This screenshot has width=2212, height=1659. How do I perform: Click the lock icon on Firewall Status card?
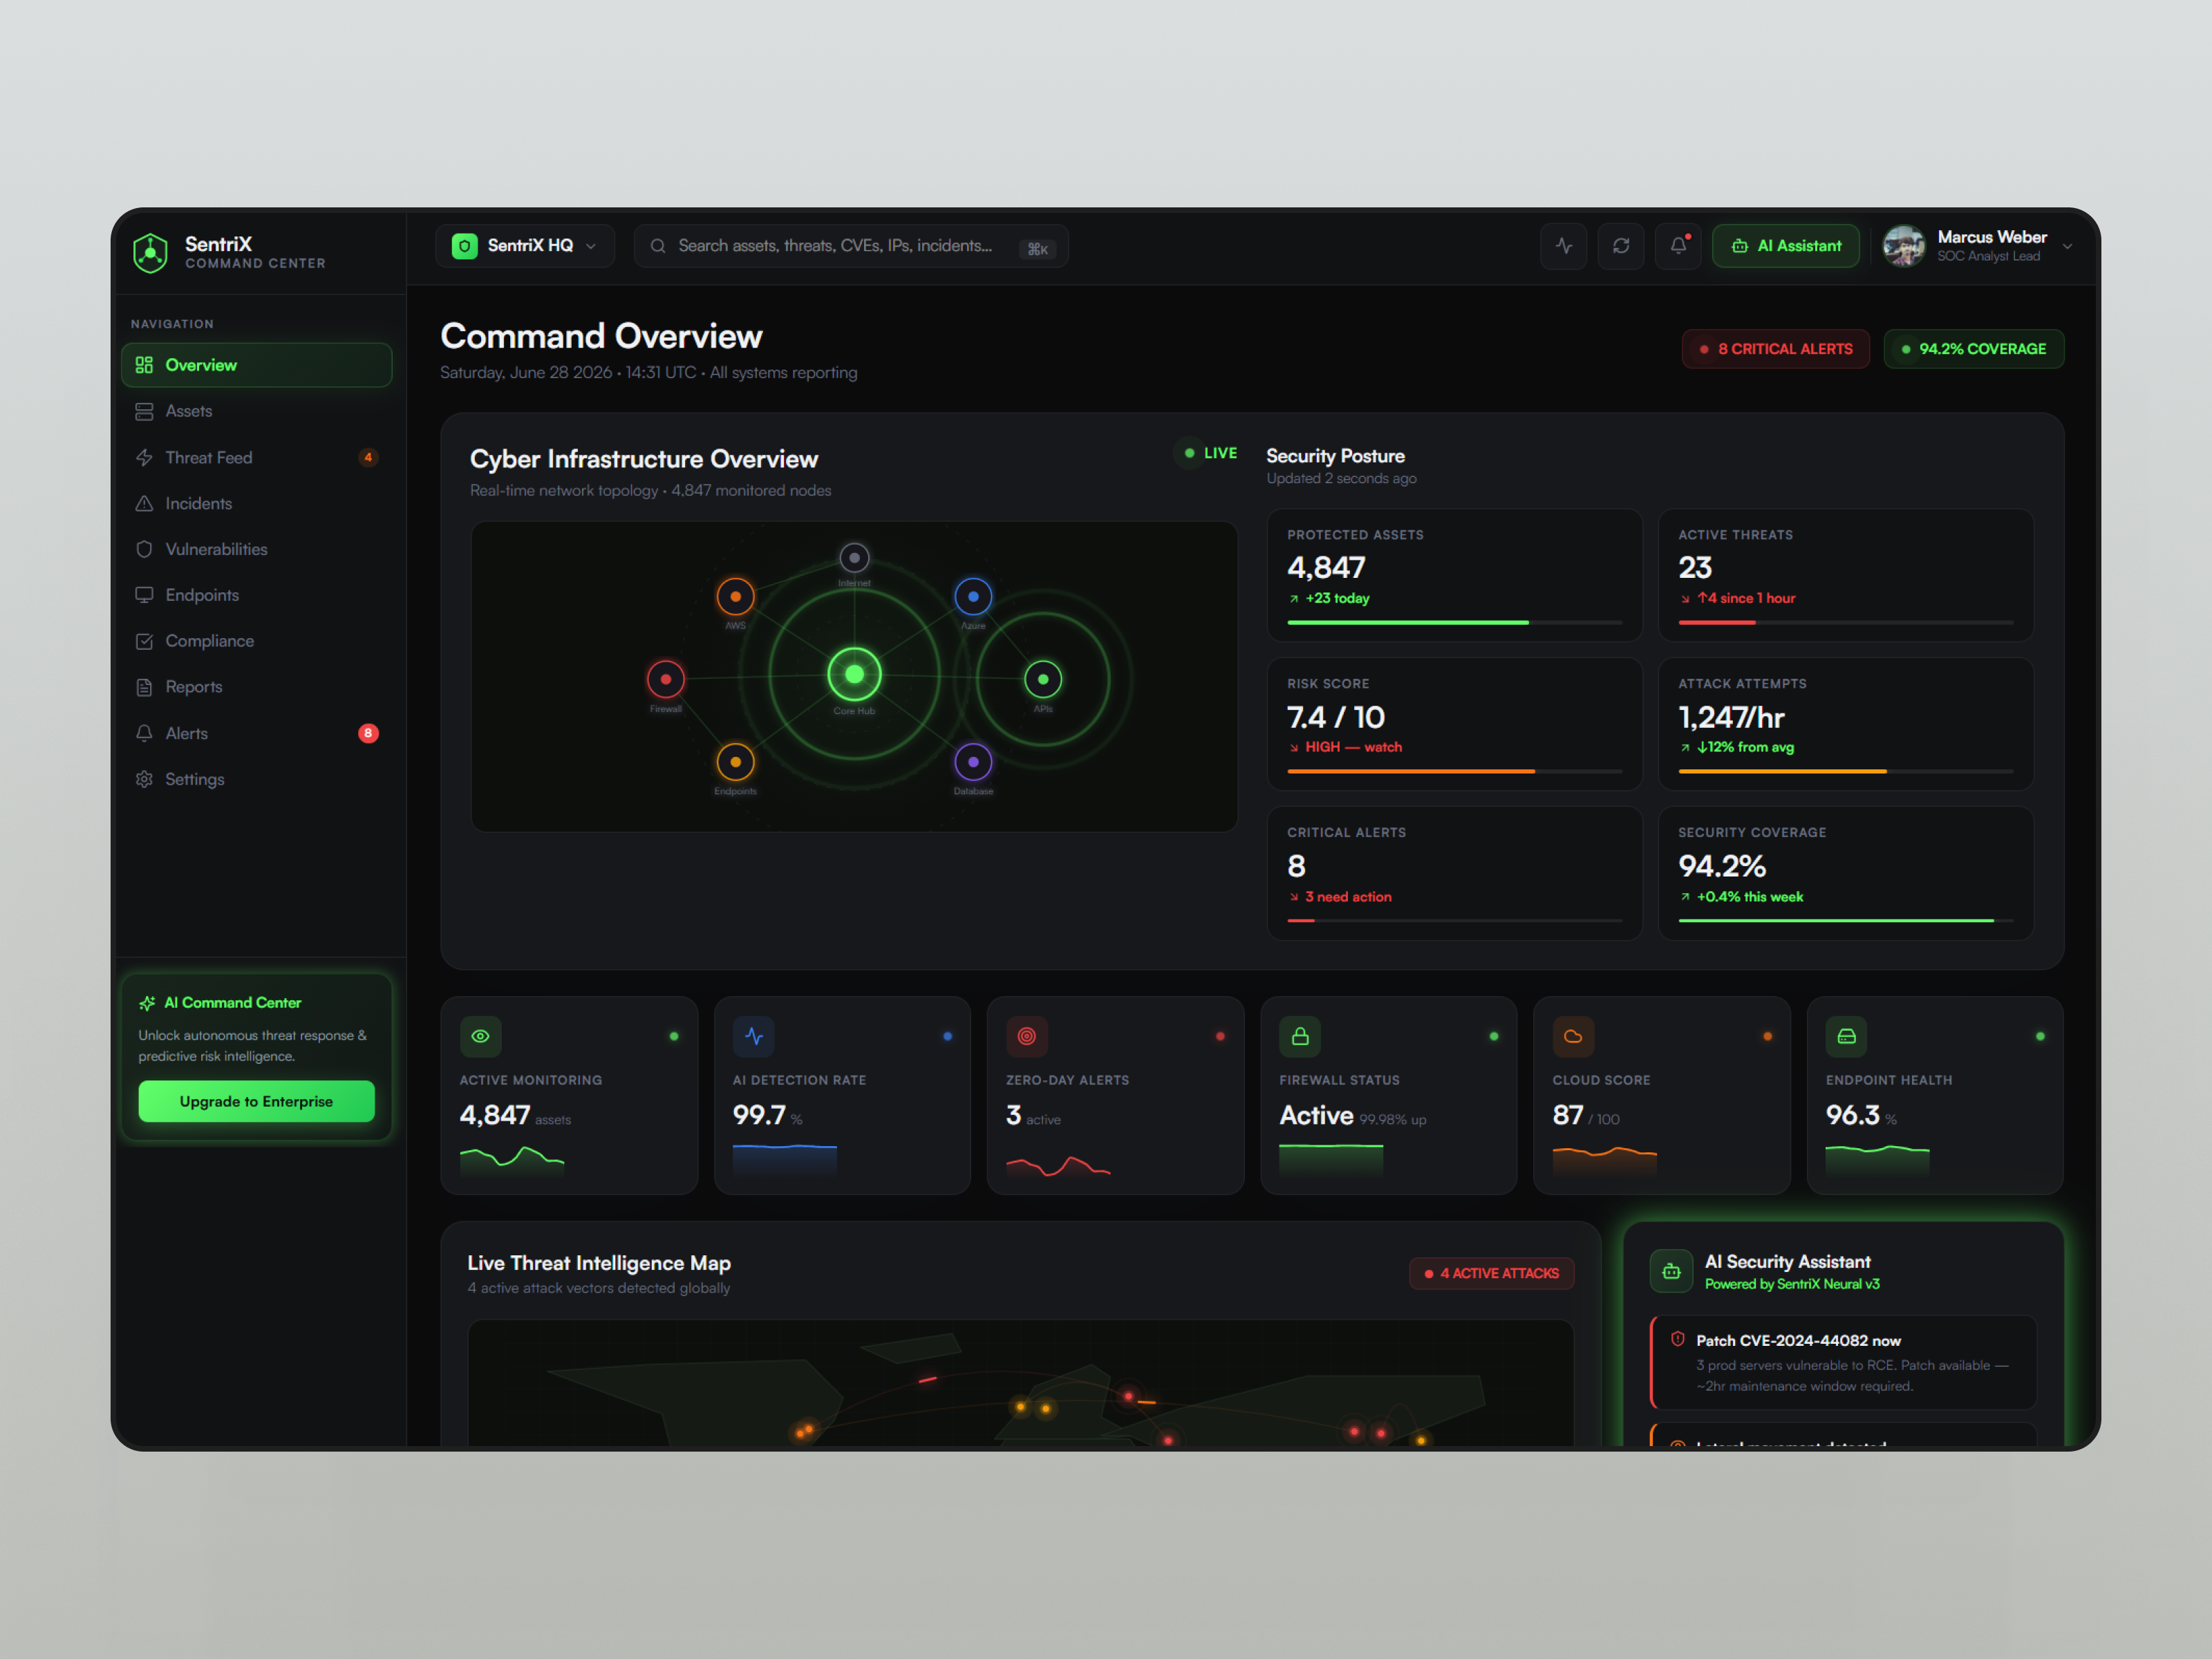[x=1300, y=1037]
